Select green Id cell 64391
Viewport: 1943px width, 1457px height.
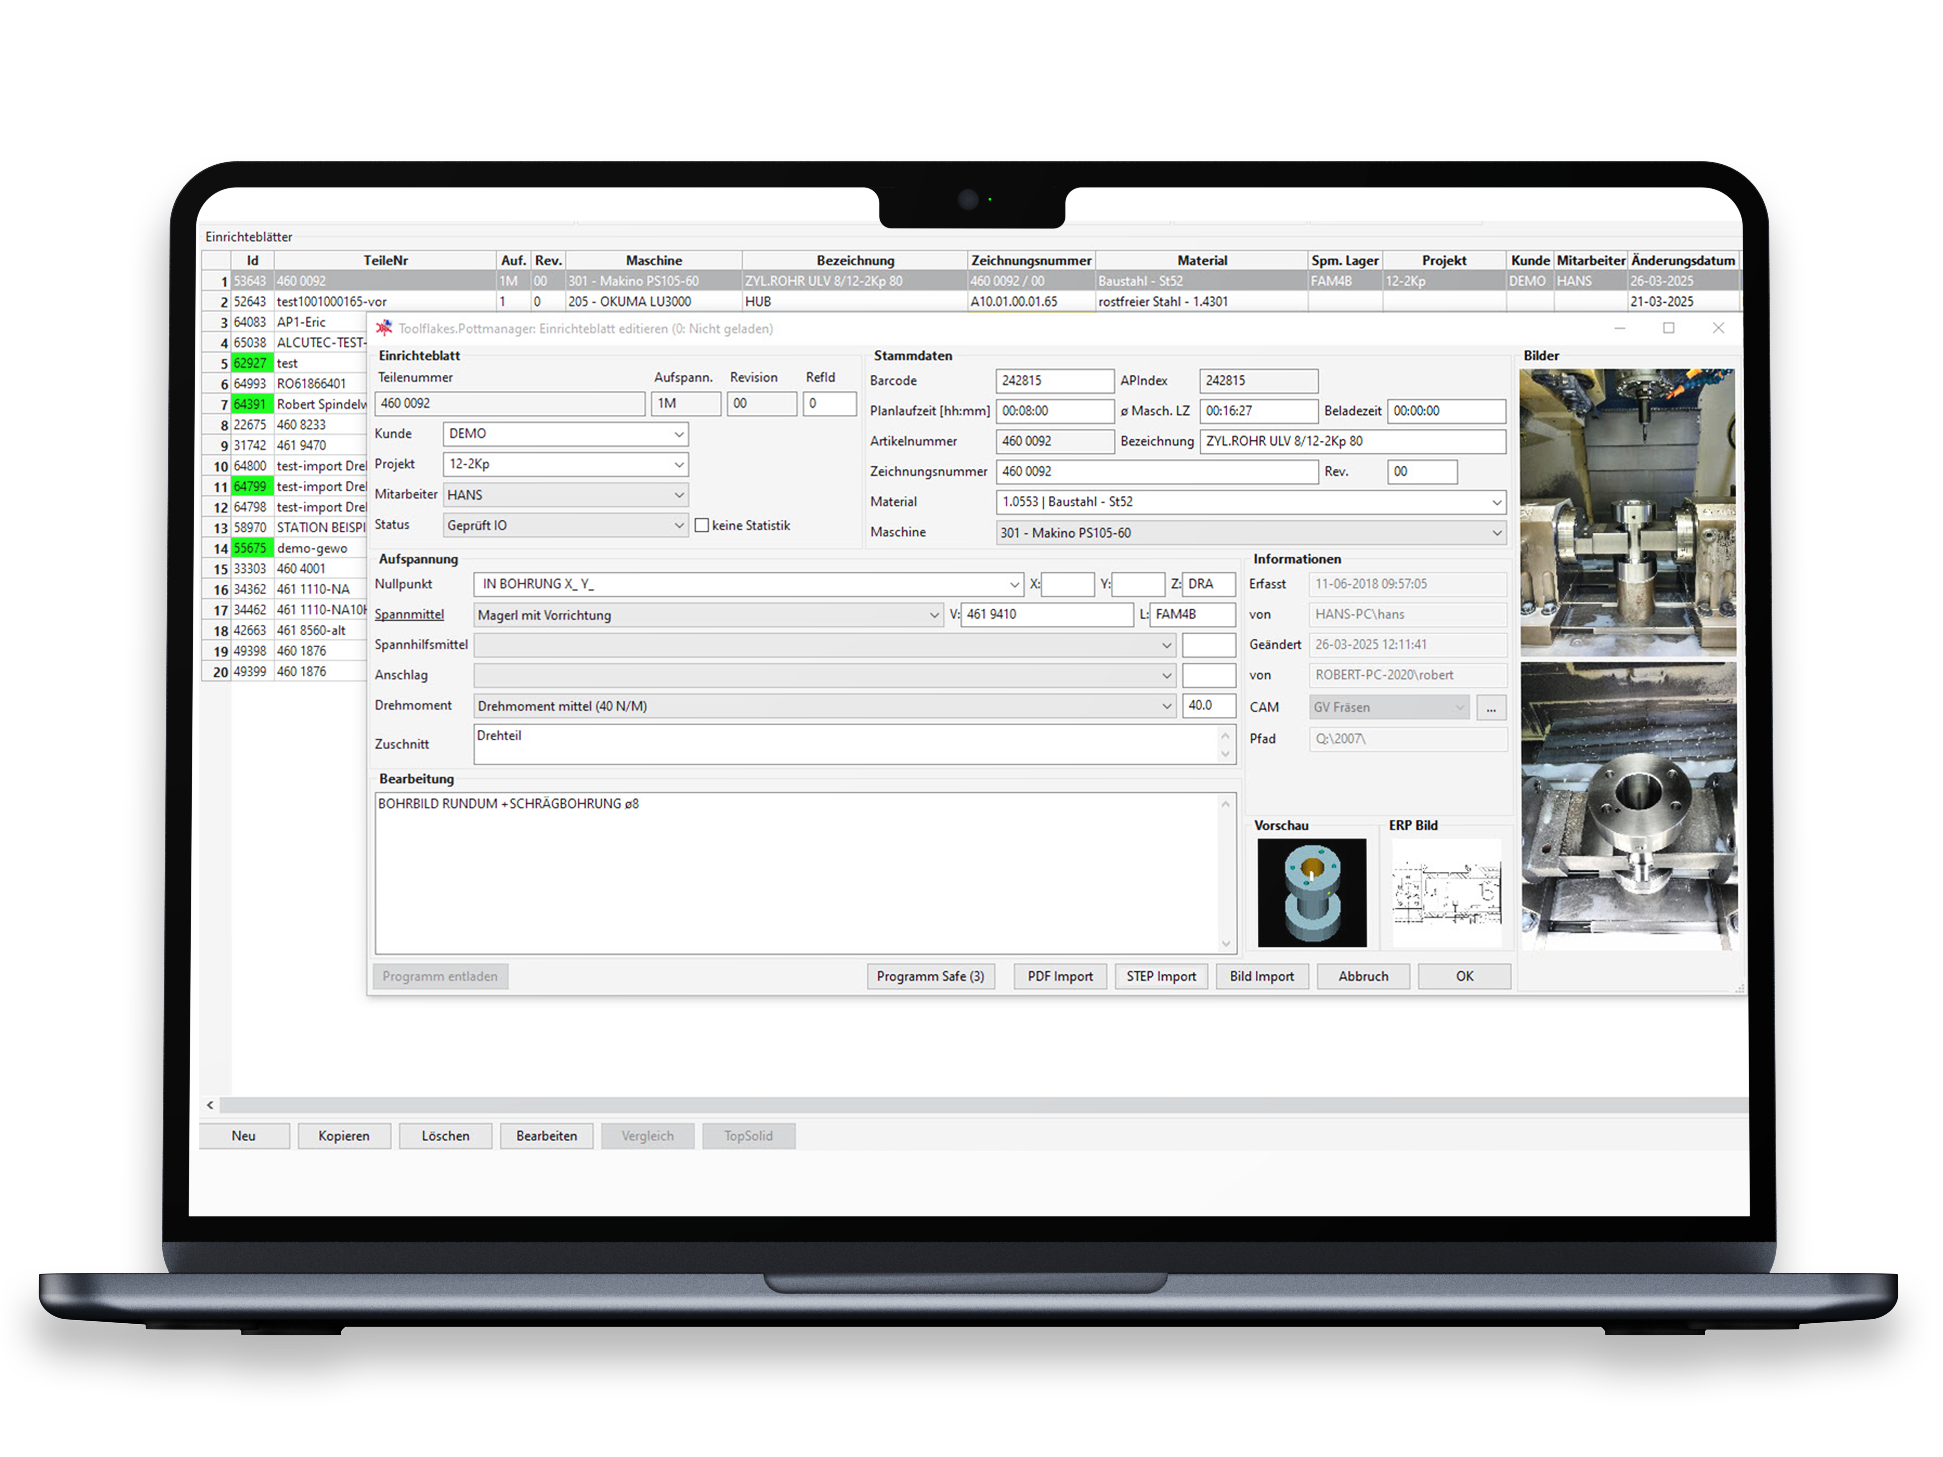(x=252, y=404)
